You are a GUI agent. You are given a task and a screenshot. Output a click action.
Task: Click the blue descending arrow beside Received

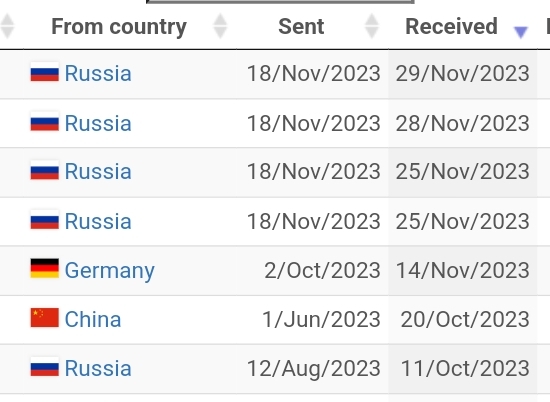pyautogui.click(x=521, y=32)
